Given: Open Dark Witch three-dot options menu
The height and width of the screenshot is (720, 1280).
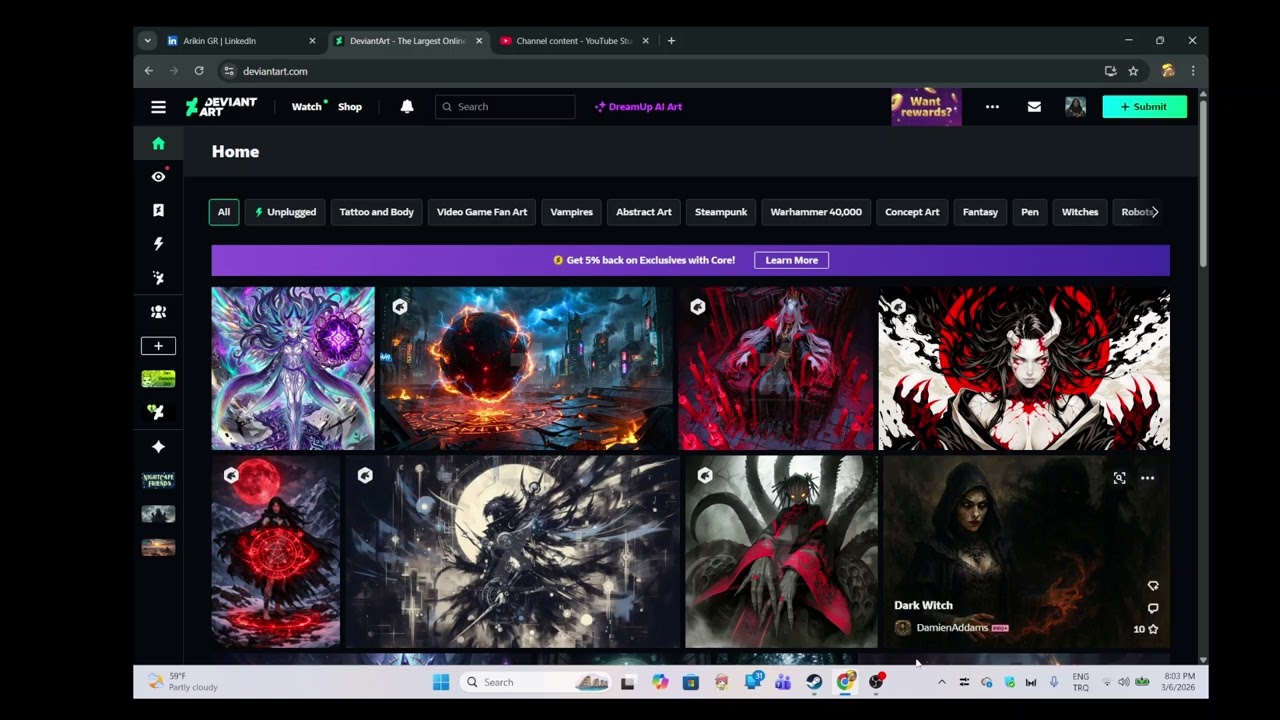Looking at the screenshot, I should [1147, 478].
